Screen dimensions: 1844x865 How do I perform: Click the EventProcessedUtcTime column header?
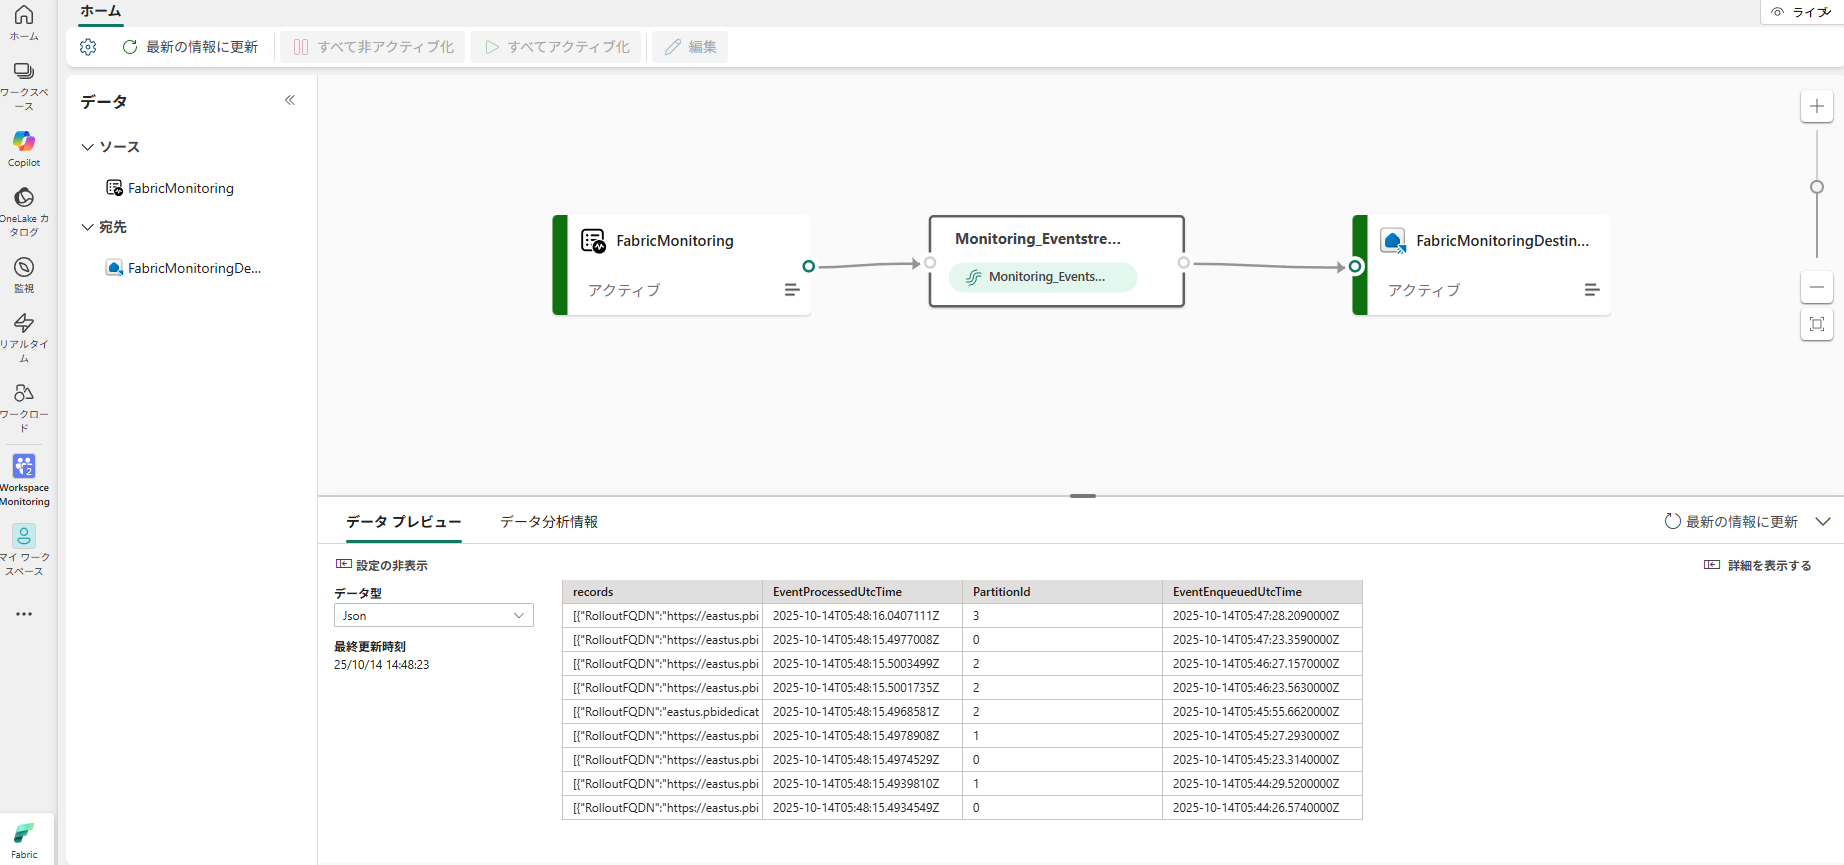pyautogui.click(x=862, y=592)
